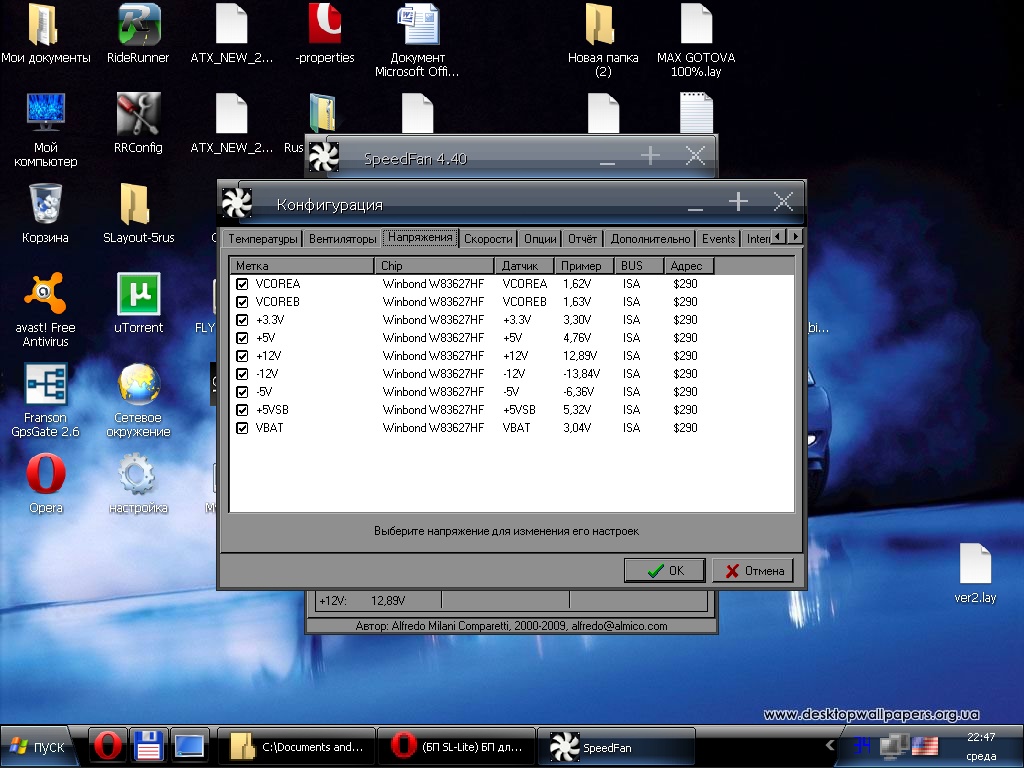Expand hidden system tray icons
1024x768 pixels.
829,746
